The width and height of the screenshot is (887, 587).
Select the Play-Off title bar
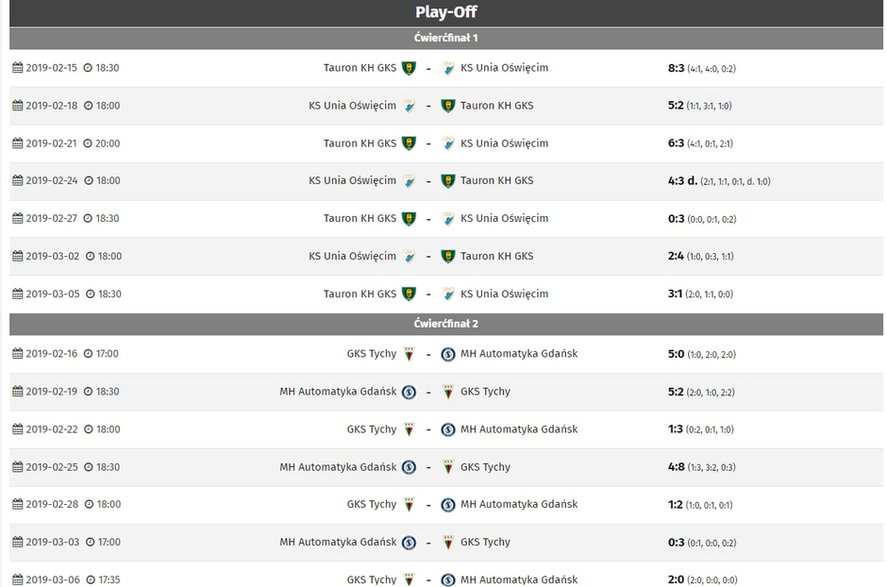446,12
